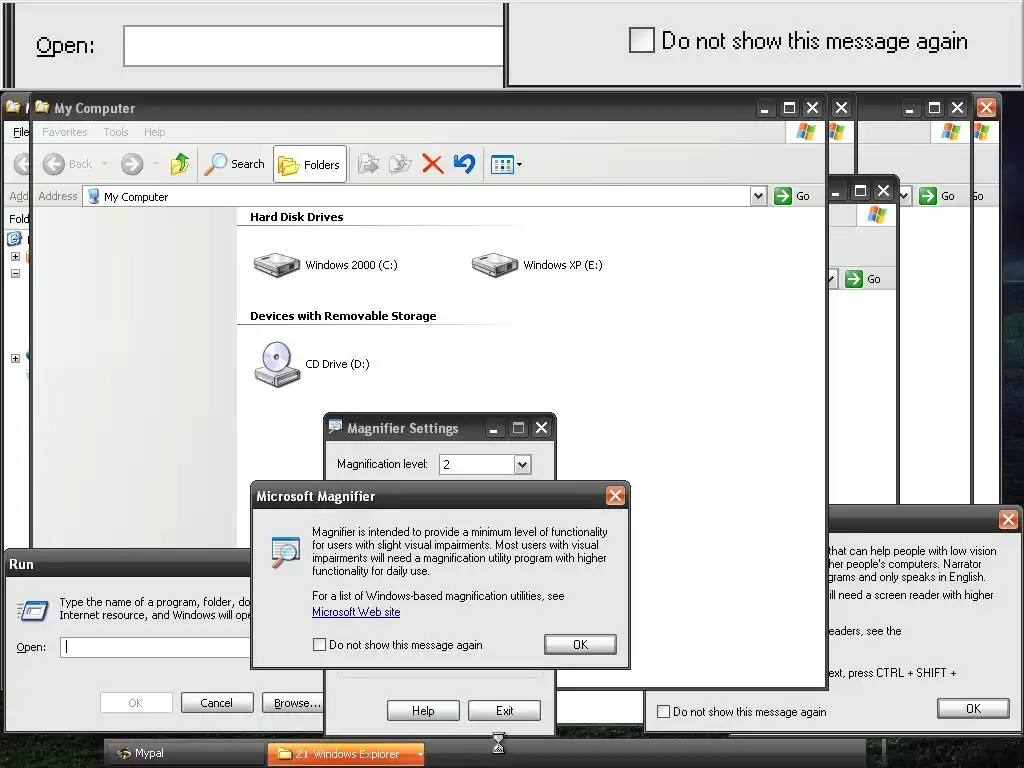This screenshot has width=1024, height=768.
Task: Click the Magnifier Settings title bar icon
Action: pos(335,427)
